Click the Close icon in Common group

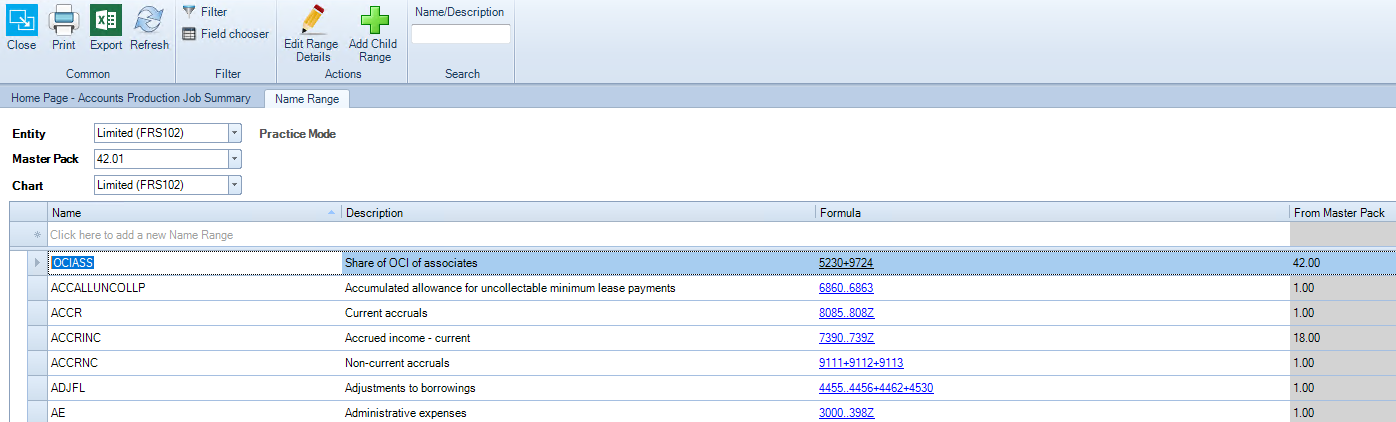(21, 19)
